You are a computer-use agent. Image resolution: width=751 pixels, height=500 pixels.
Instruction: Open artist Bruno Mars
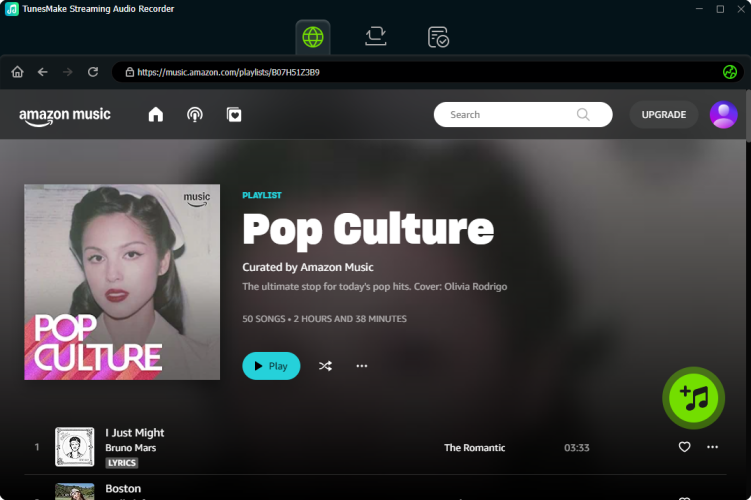[x=131, y=448]
